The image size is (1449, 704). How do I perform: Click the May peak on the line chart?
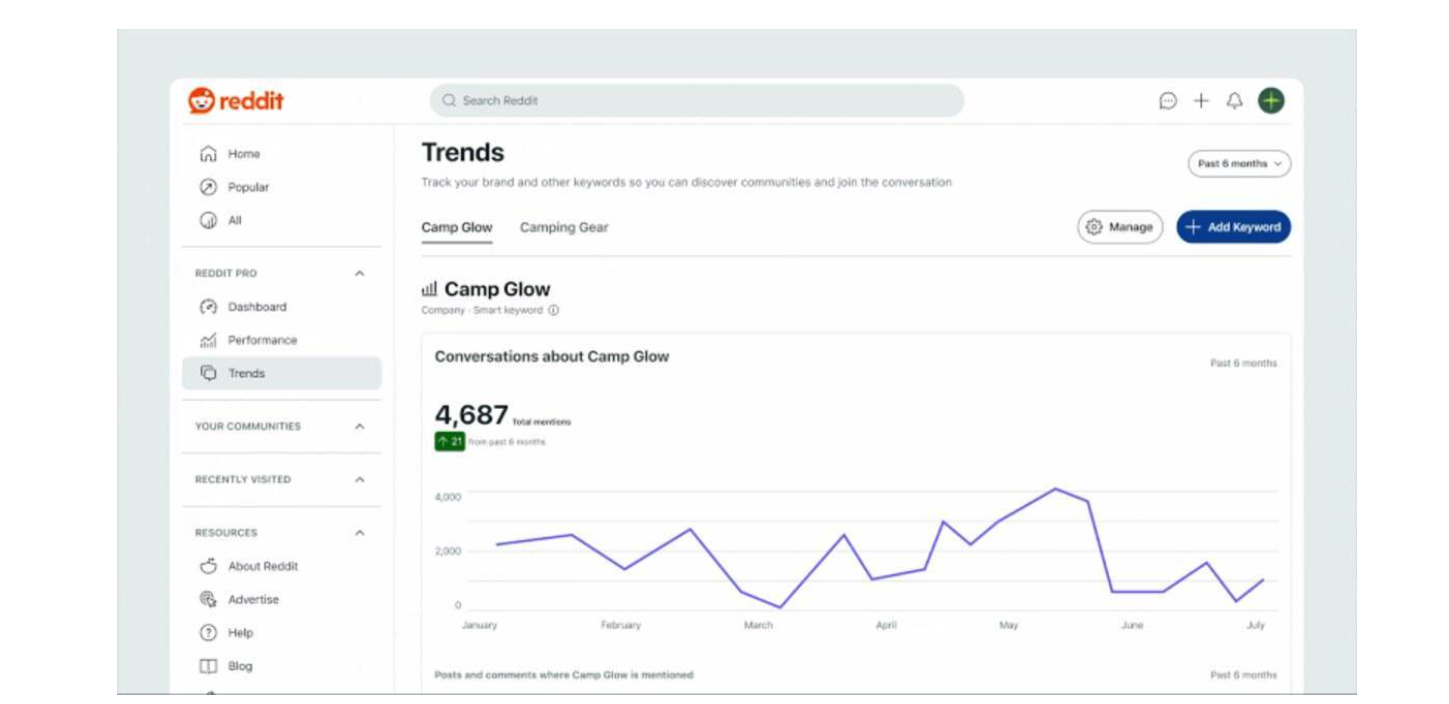click(1055, 489)
